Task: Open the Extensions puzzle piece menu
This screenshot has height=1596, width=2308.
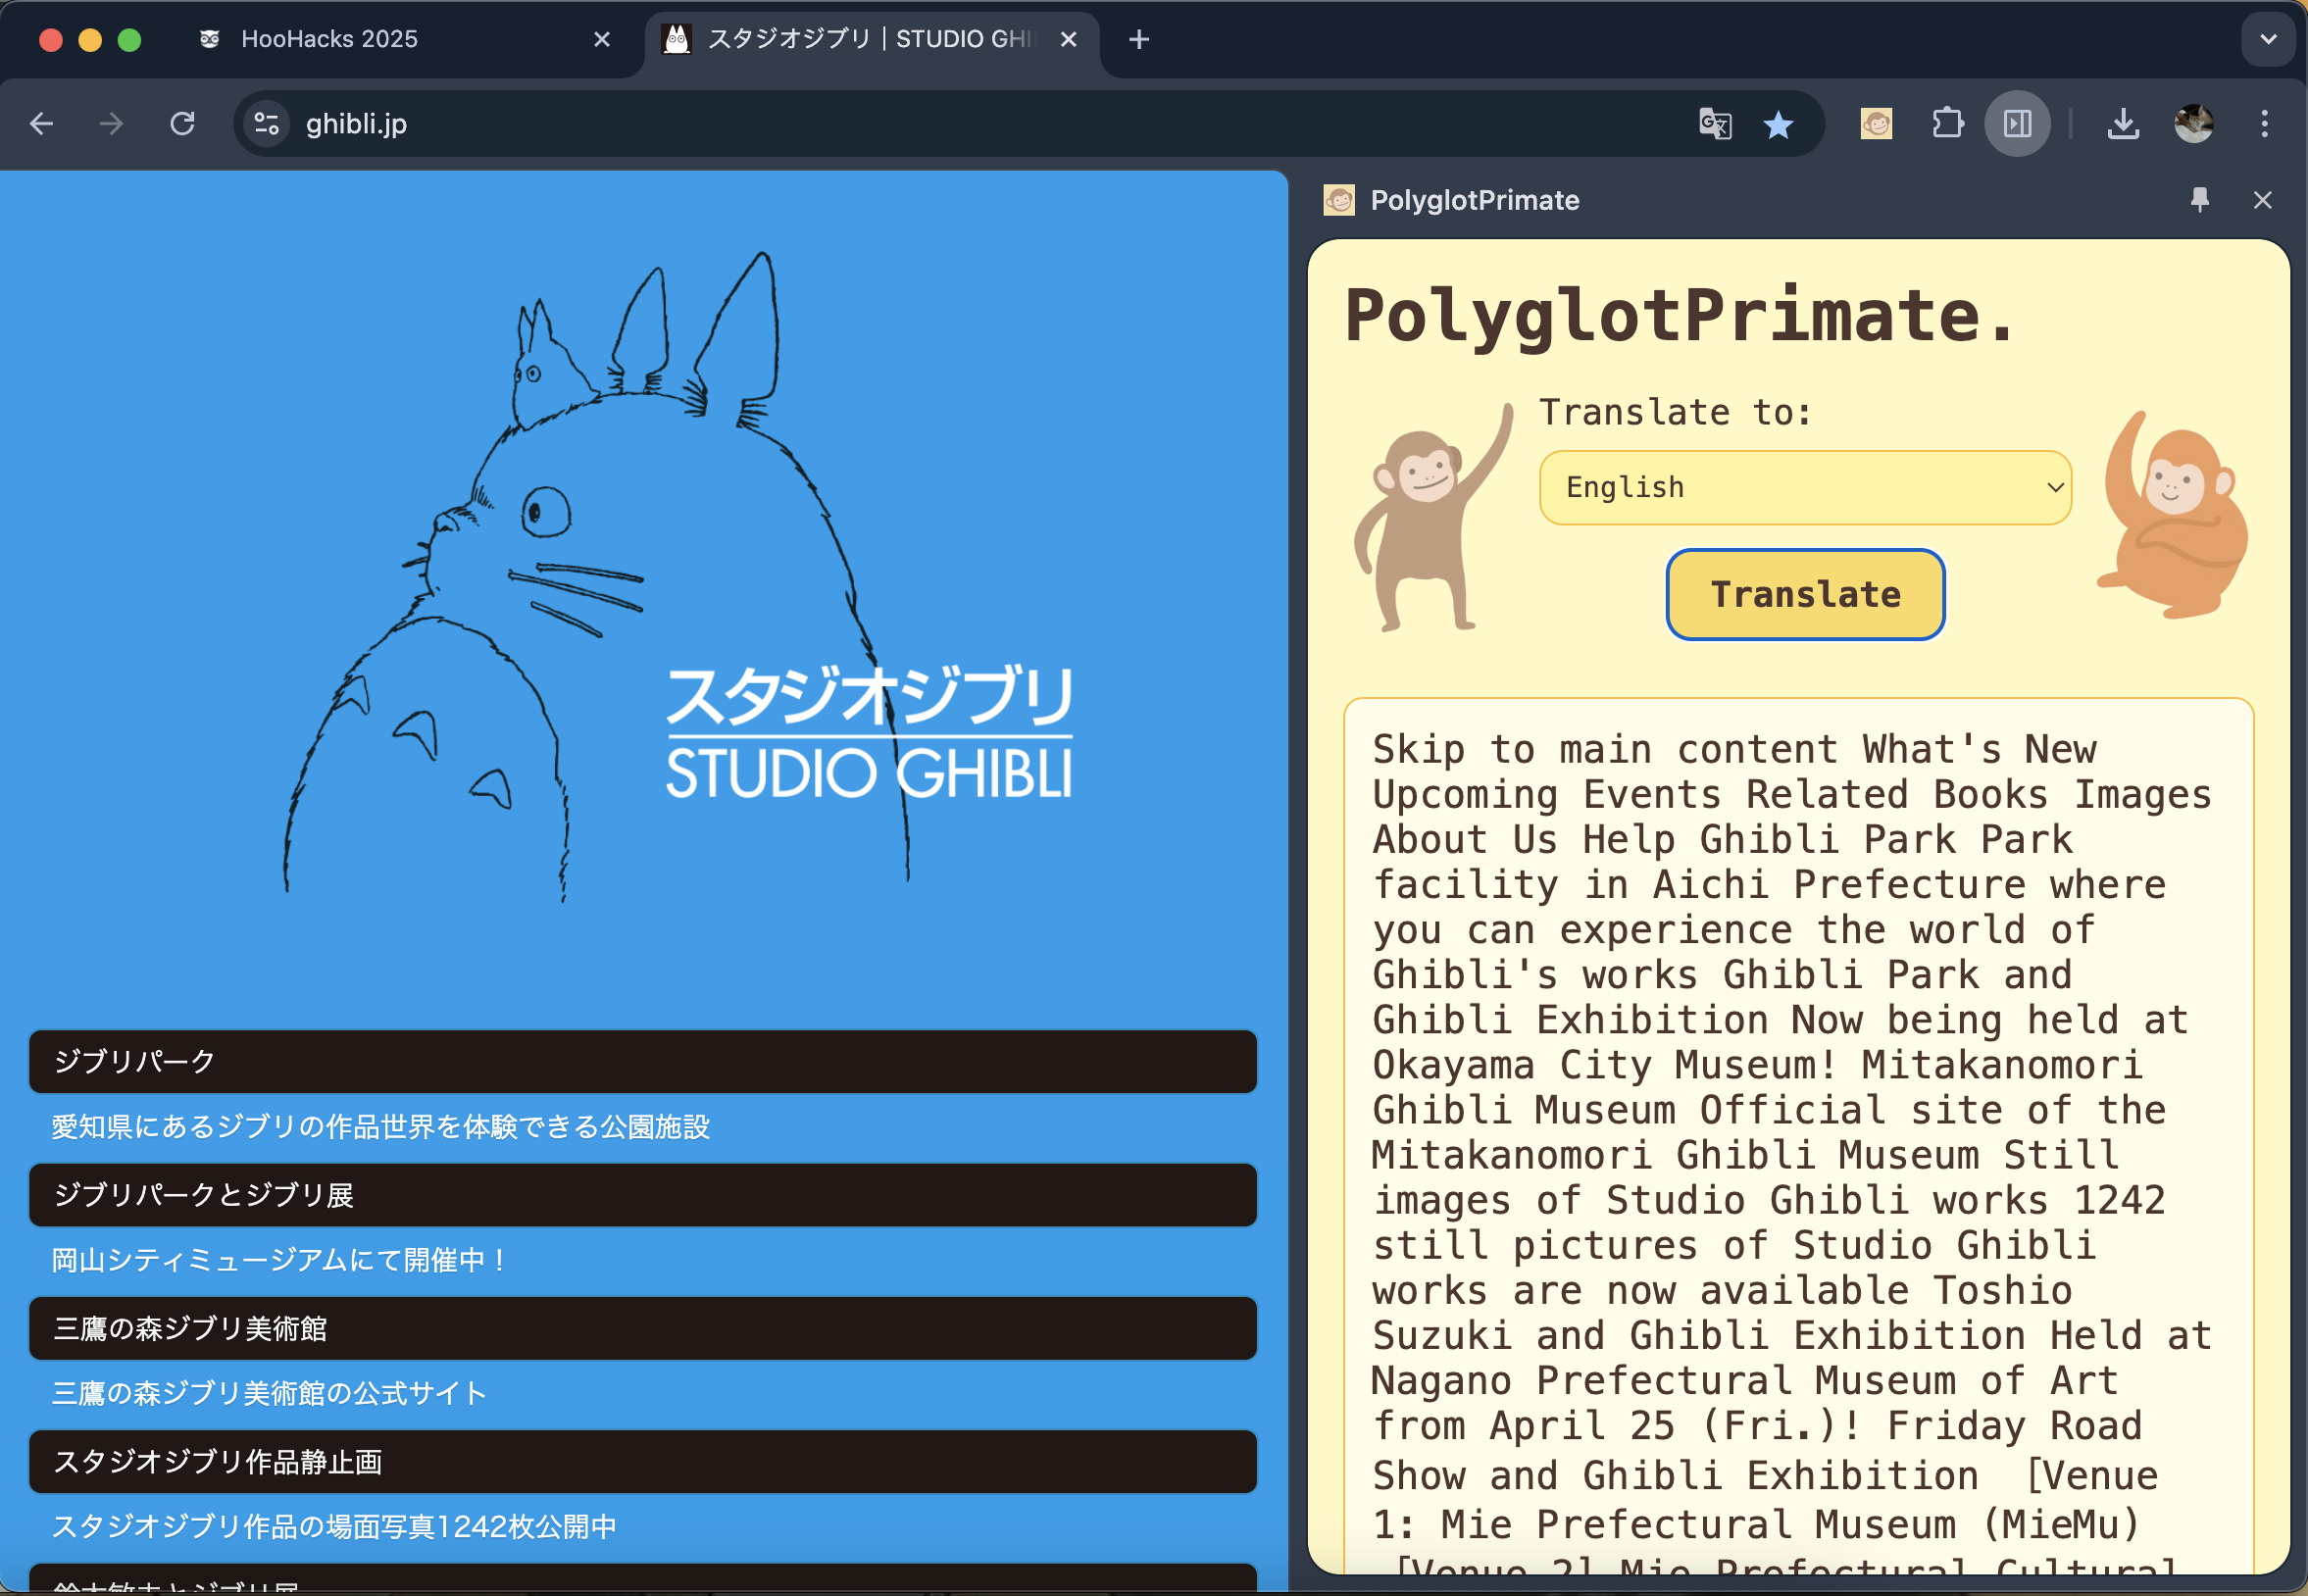Action: point(1946,124)
